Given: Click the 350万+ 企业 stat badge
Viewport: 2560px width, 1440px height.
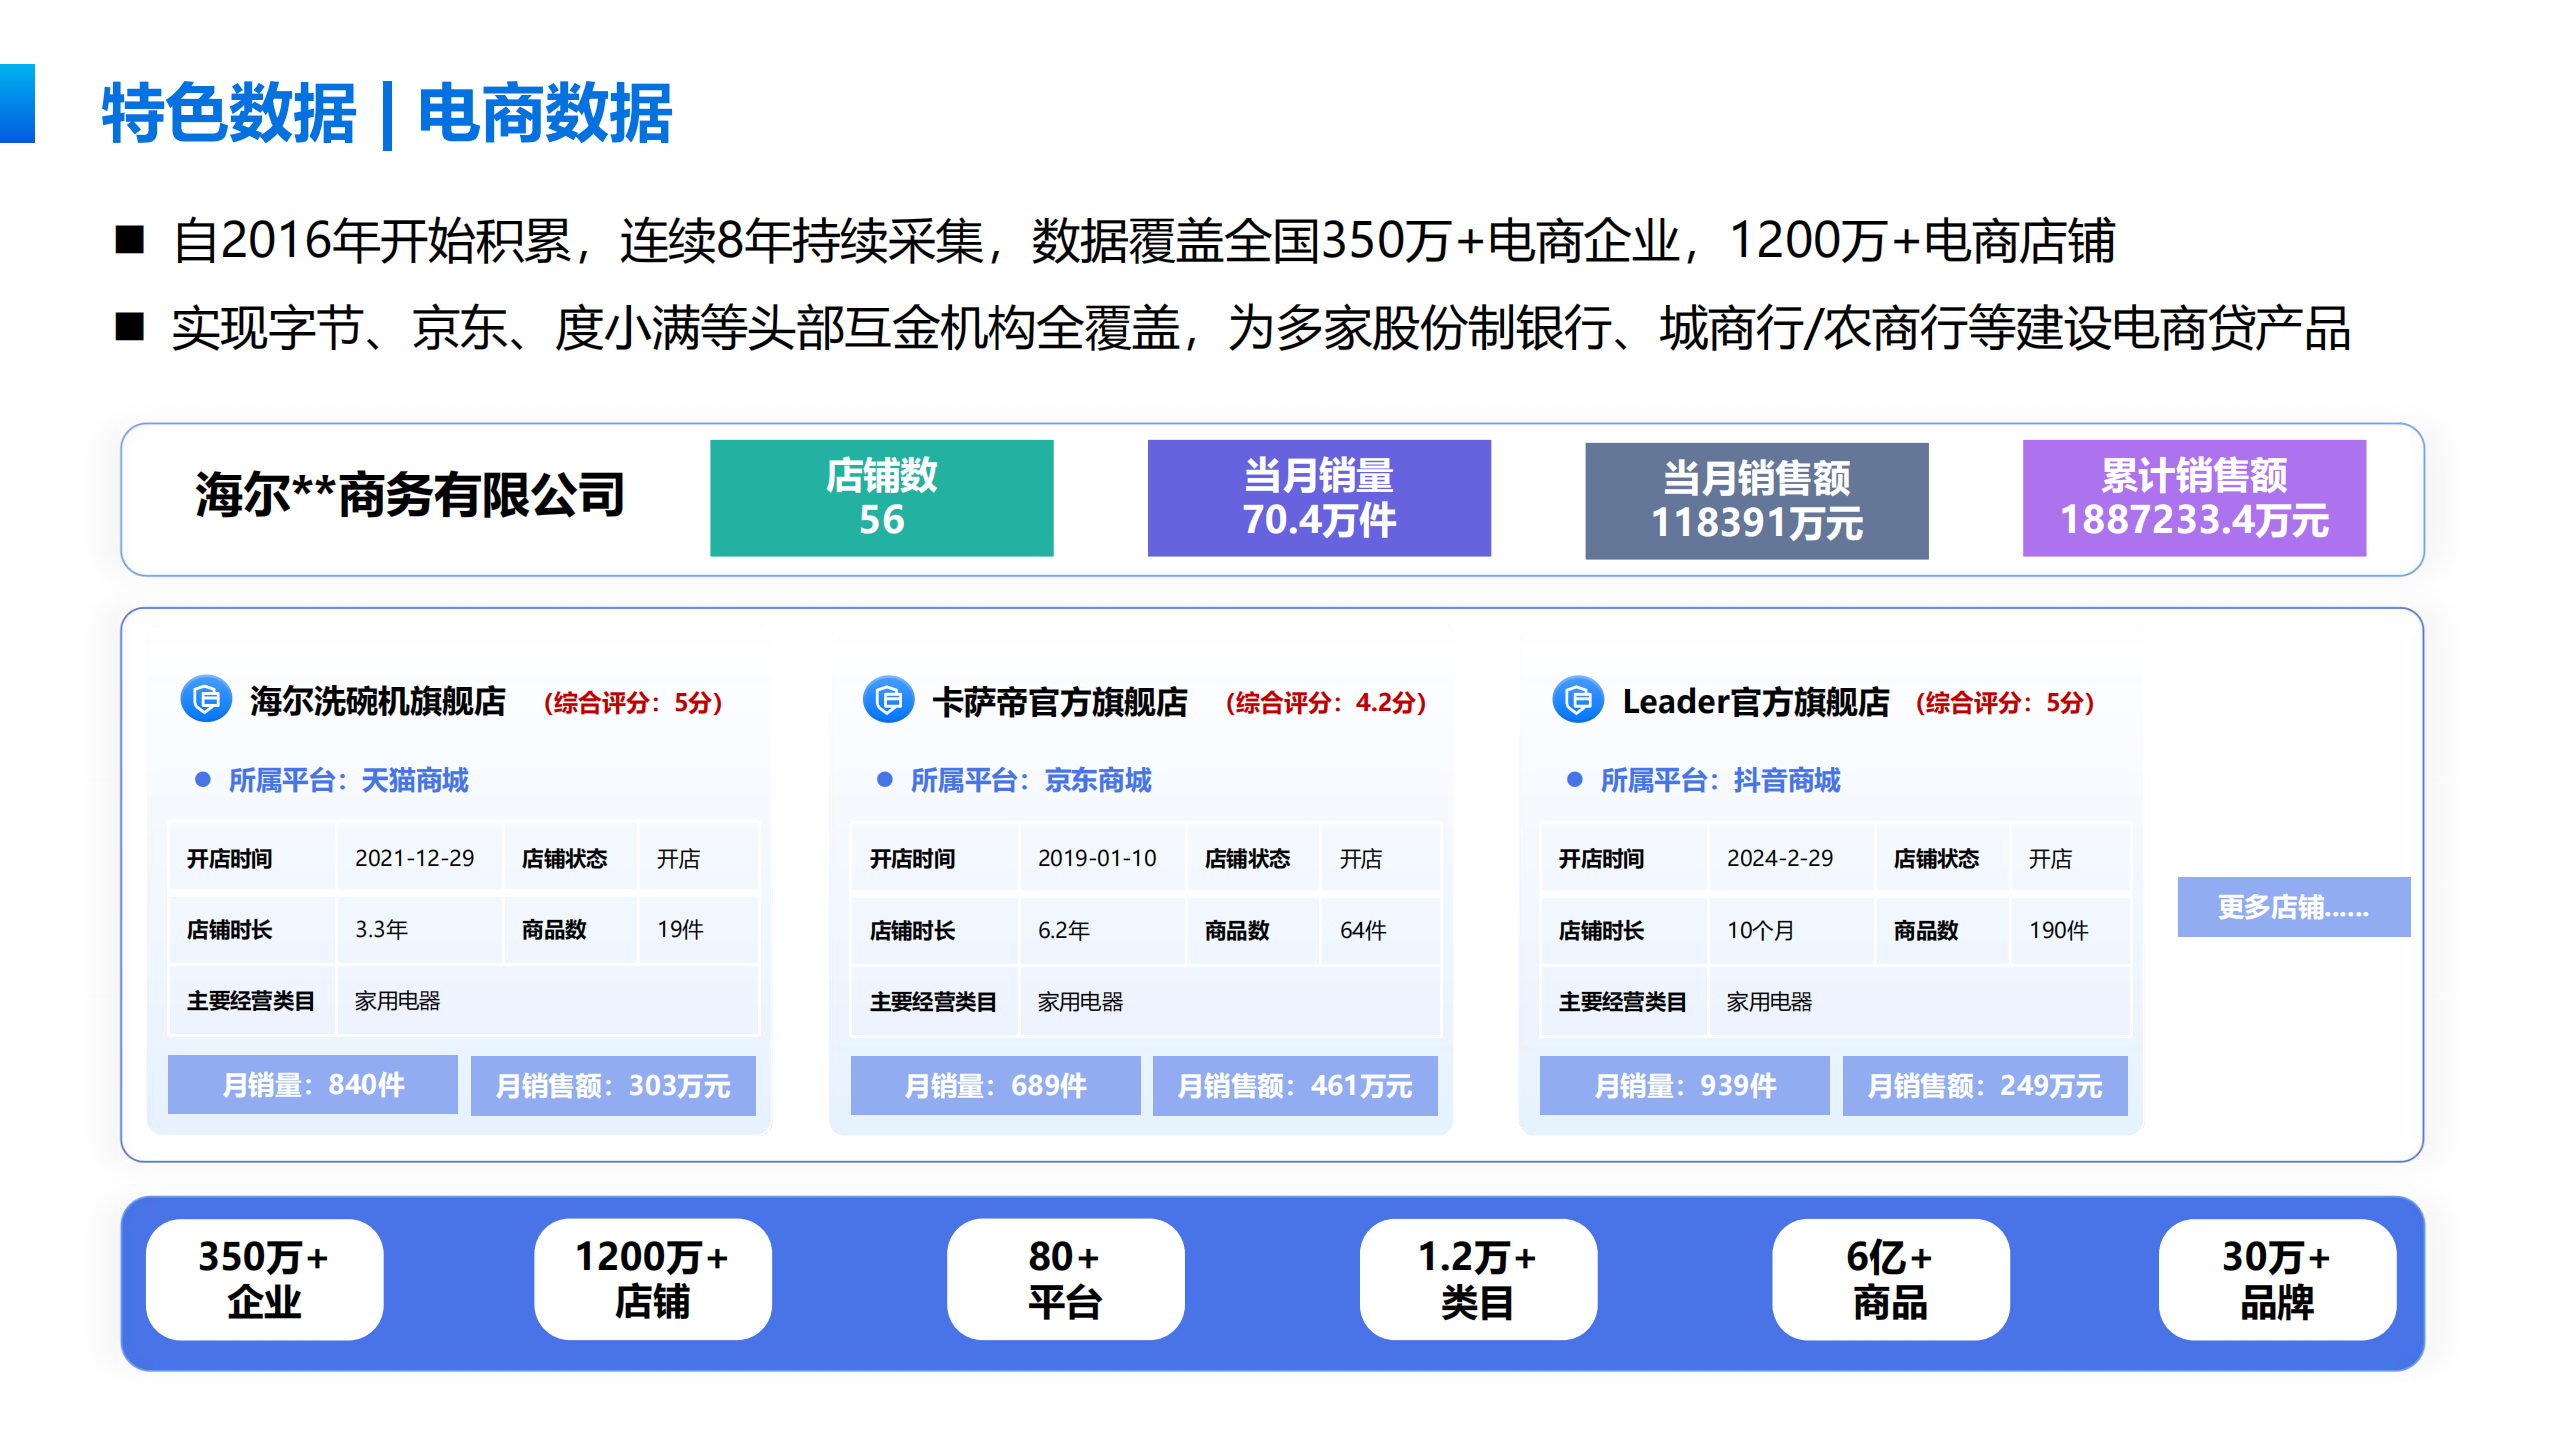Looking at the screenshot, I should pyautogui.click(x=264, y=1279).
